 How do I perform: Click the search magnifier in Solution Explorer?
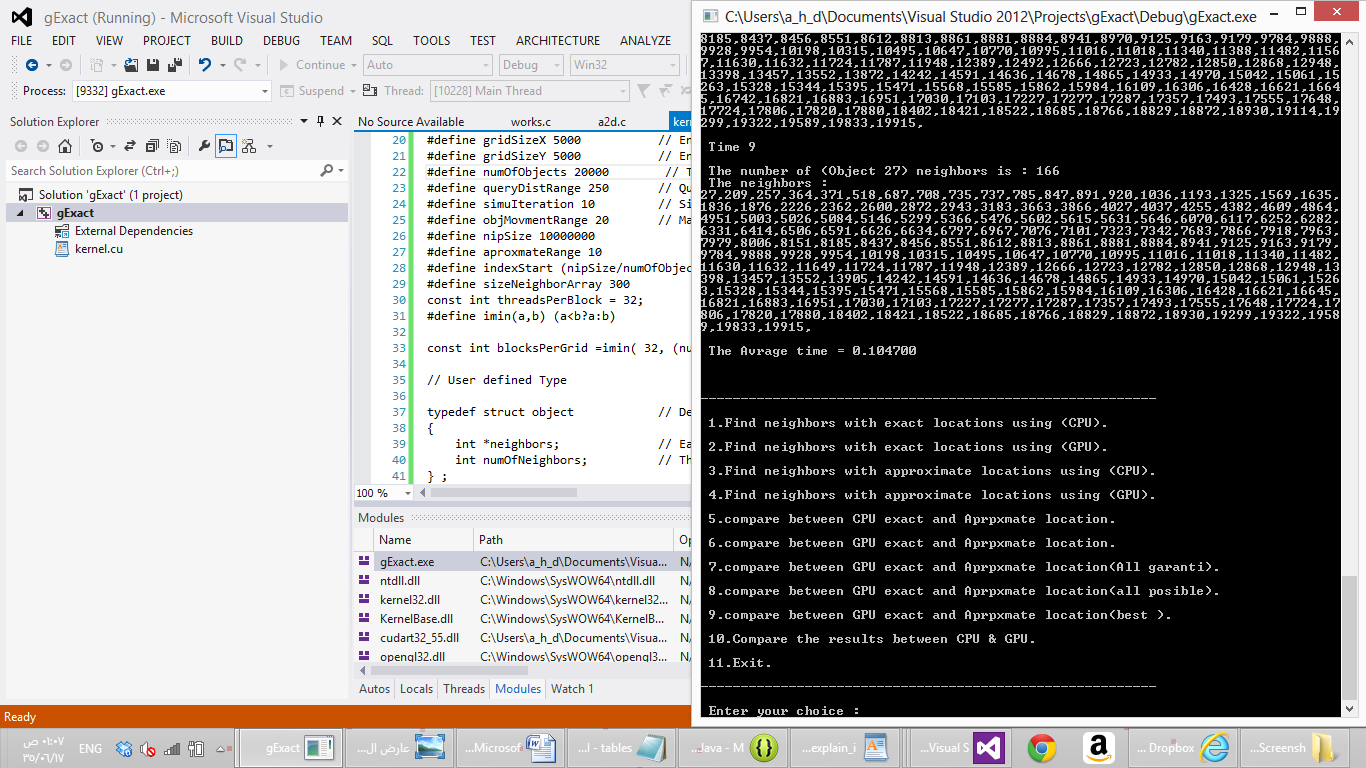[327, 171]
